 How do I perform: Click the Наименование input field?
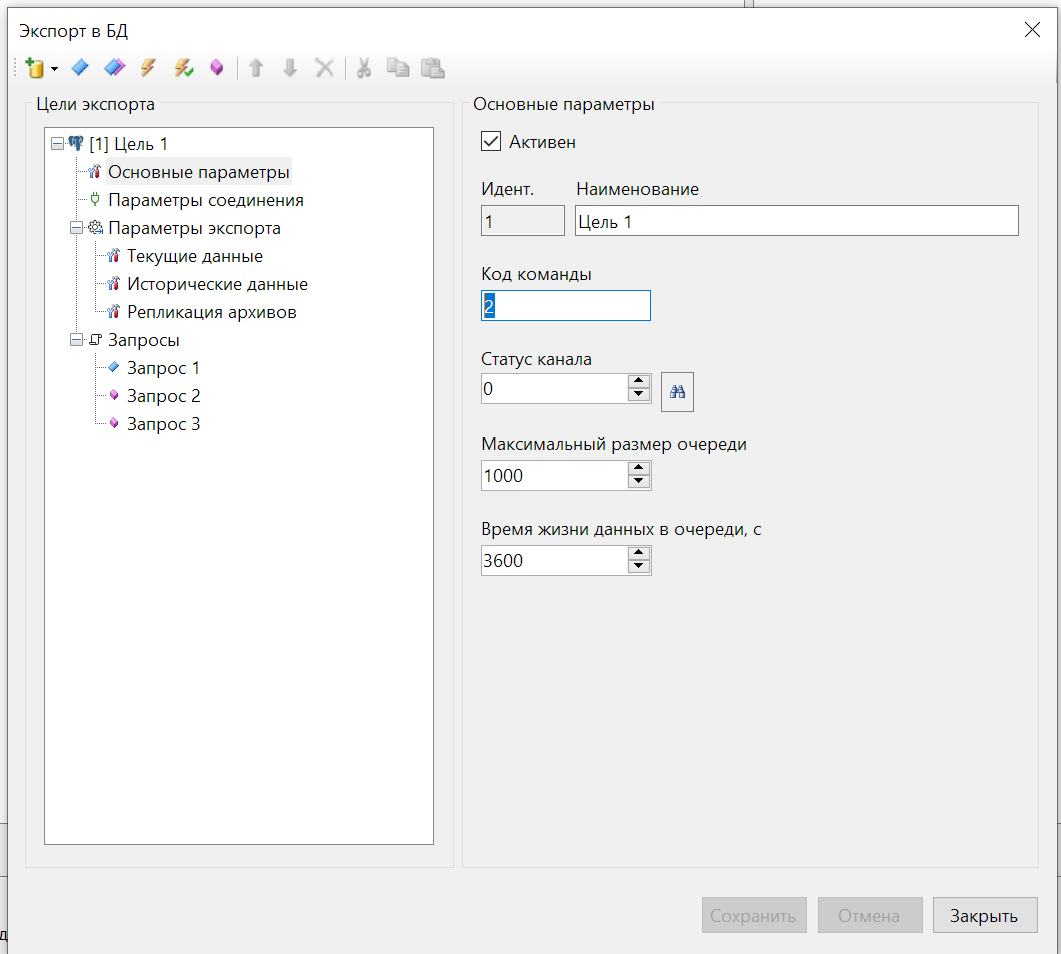[x=796, y=221]
